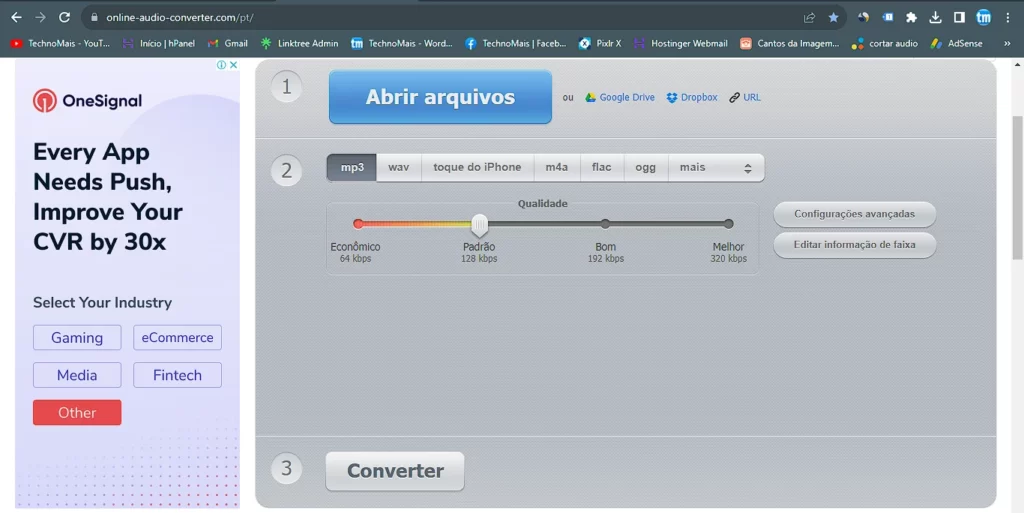This screenshot has width=1024, height=513.
Task: Share this page using the share icon
Action: click(809, 18)
